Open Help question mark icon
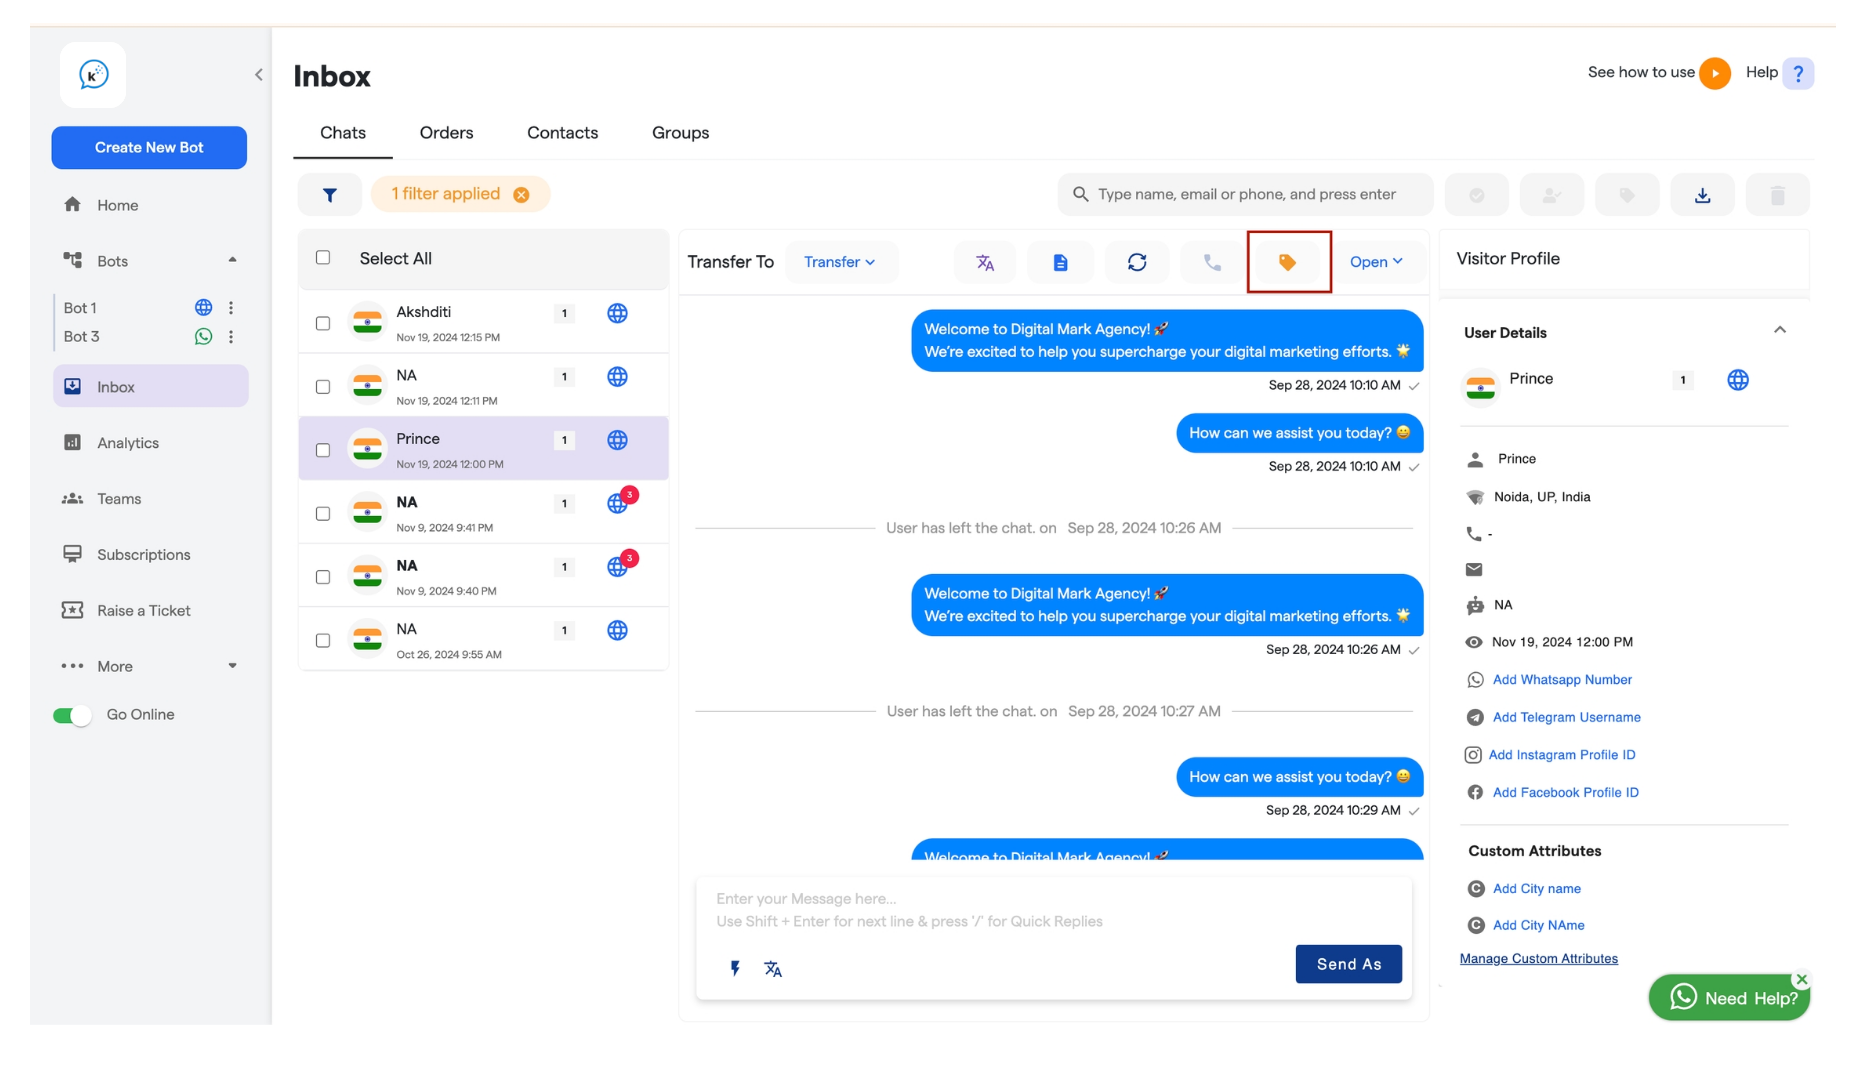 tap(1798, 73)
